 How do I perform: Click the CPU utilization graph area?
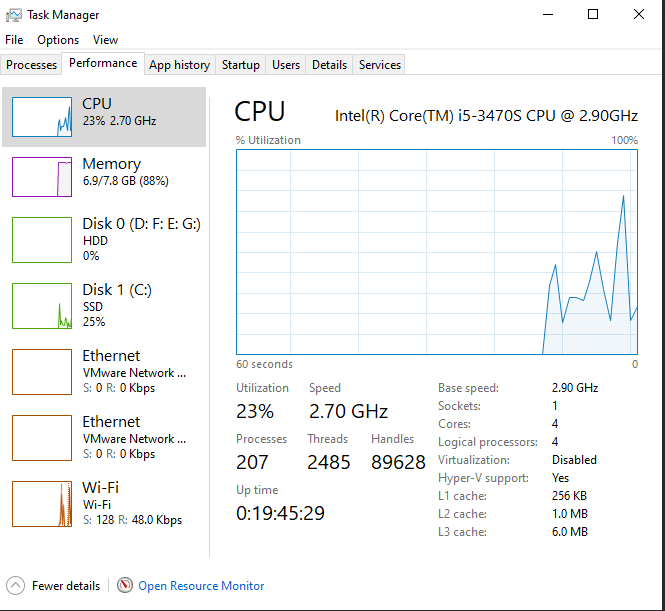436,252
